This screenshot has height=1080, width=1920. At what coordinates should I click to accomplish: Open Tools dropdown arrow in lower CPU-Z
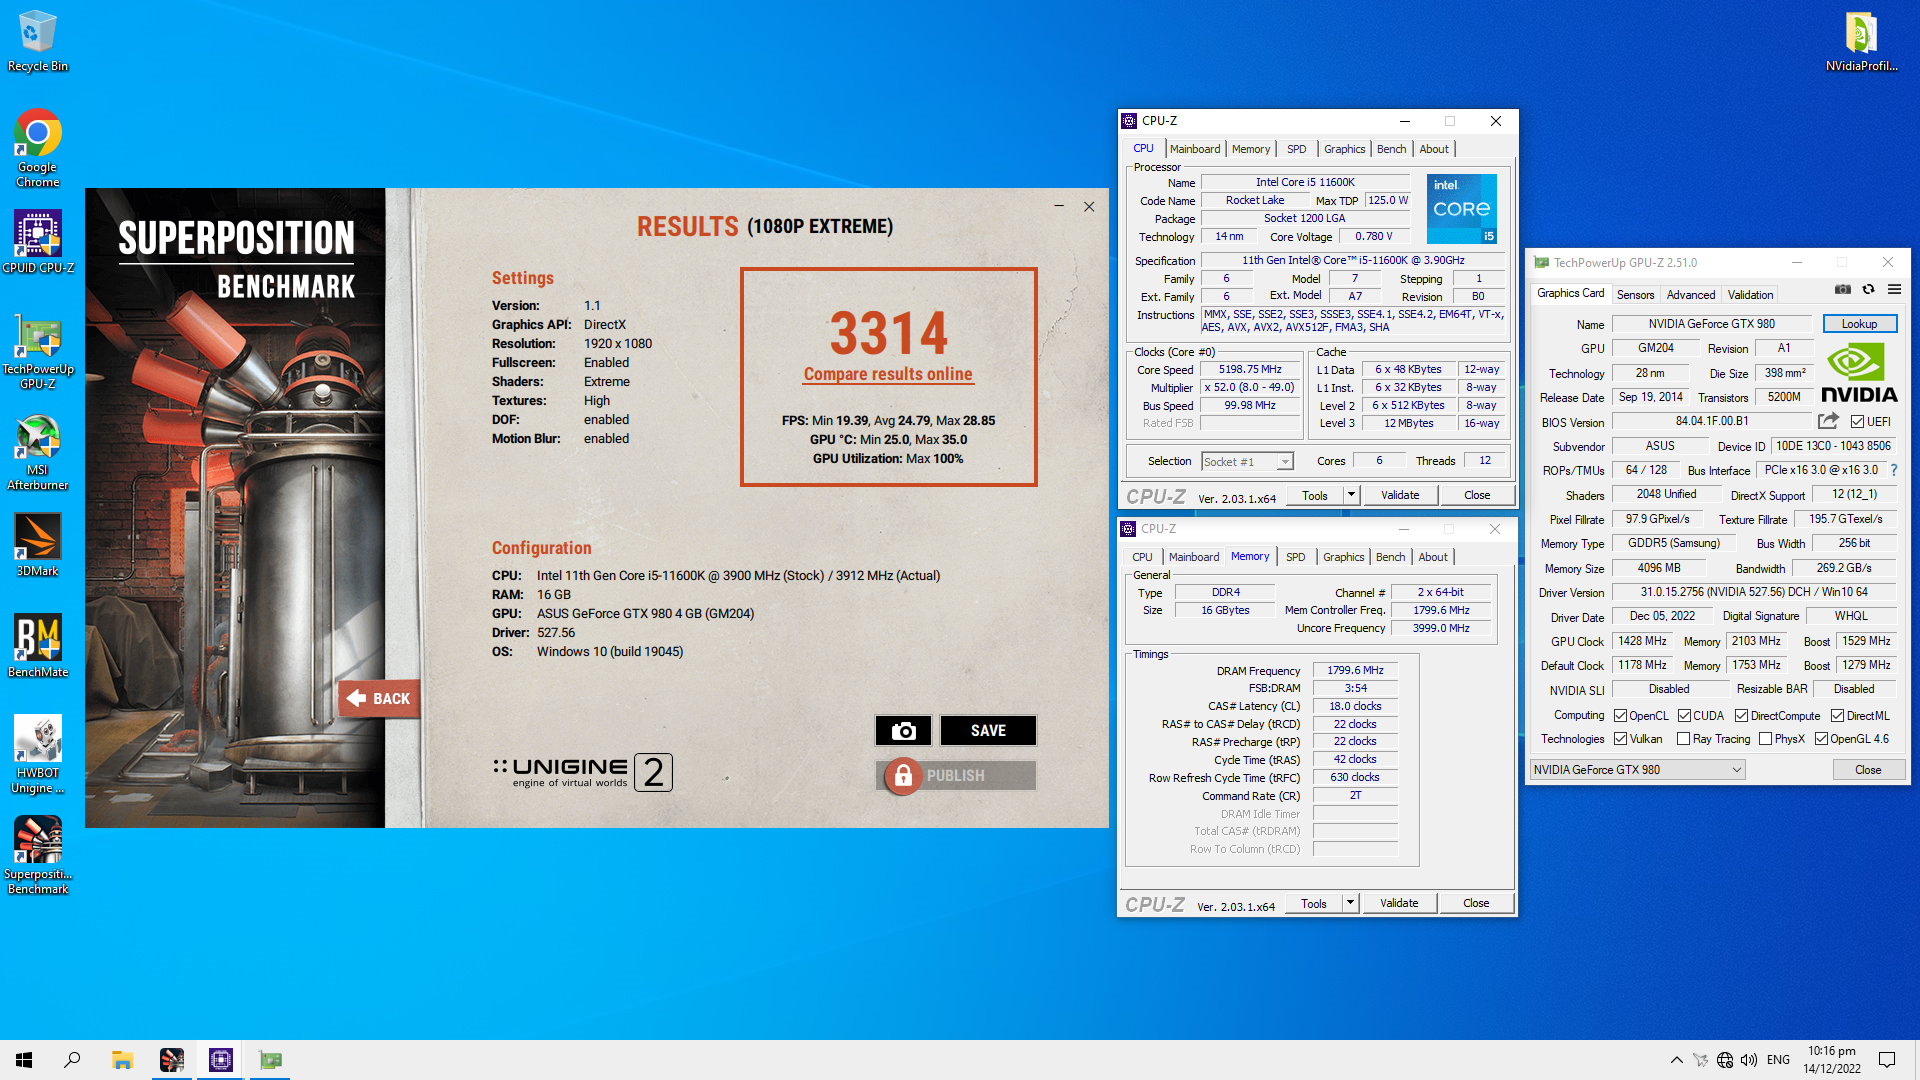[x=1350, y=903]
